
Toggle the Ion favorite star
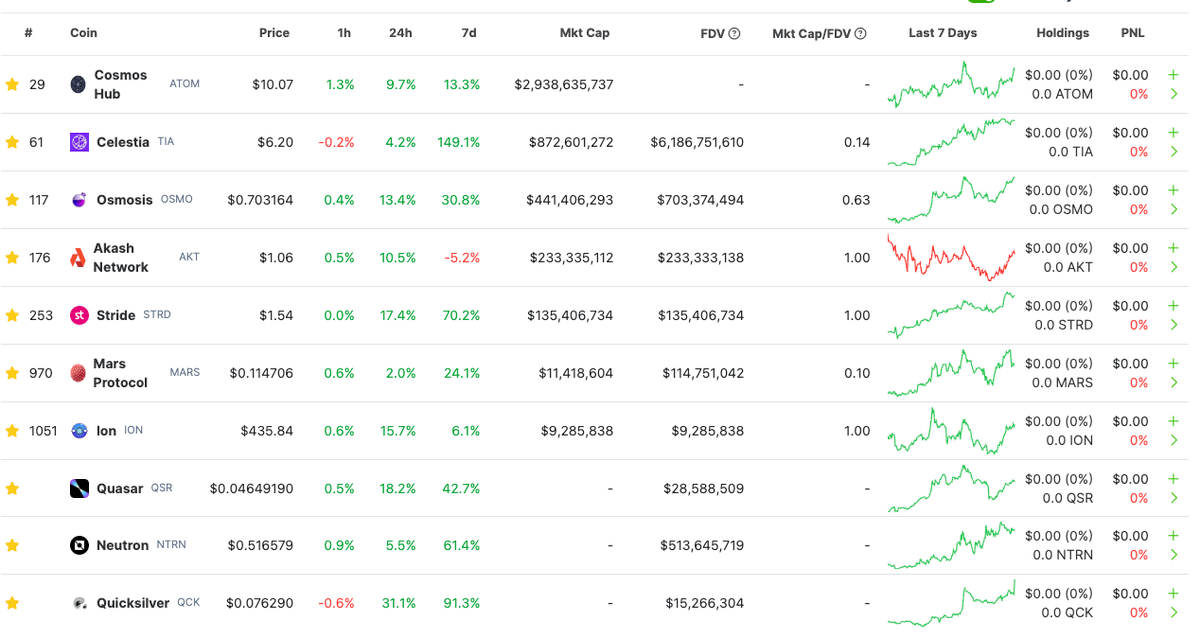[12, 431]
